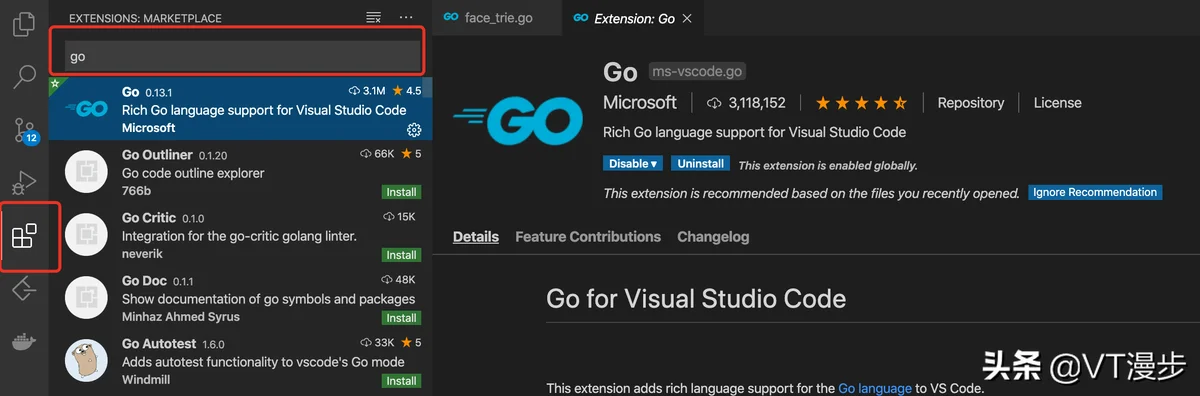The height and width of the screenshot is (396, 1200).
Task: Open Source Control view with 12 badge
Action: pyautogui.click(x=25, y=130)
